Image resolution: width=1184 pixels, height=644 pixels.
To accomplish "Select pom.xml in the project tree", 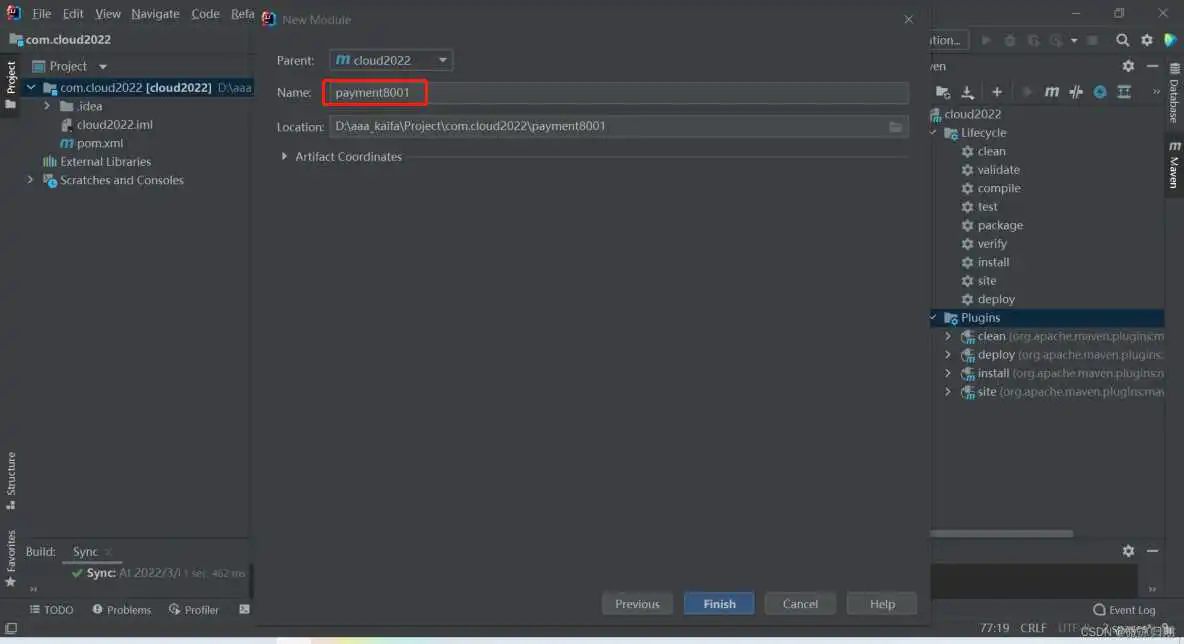I will pos(99,143).
